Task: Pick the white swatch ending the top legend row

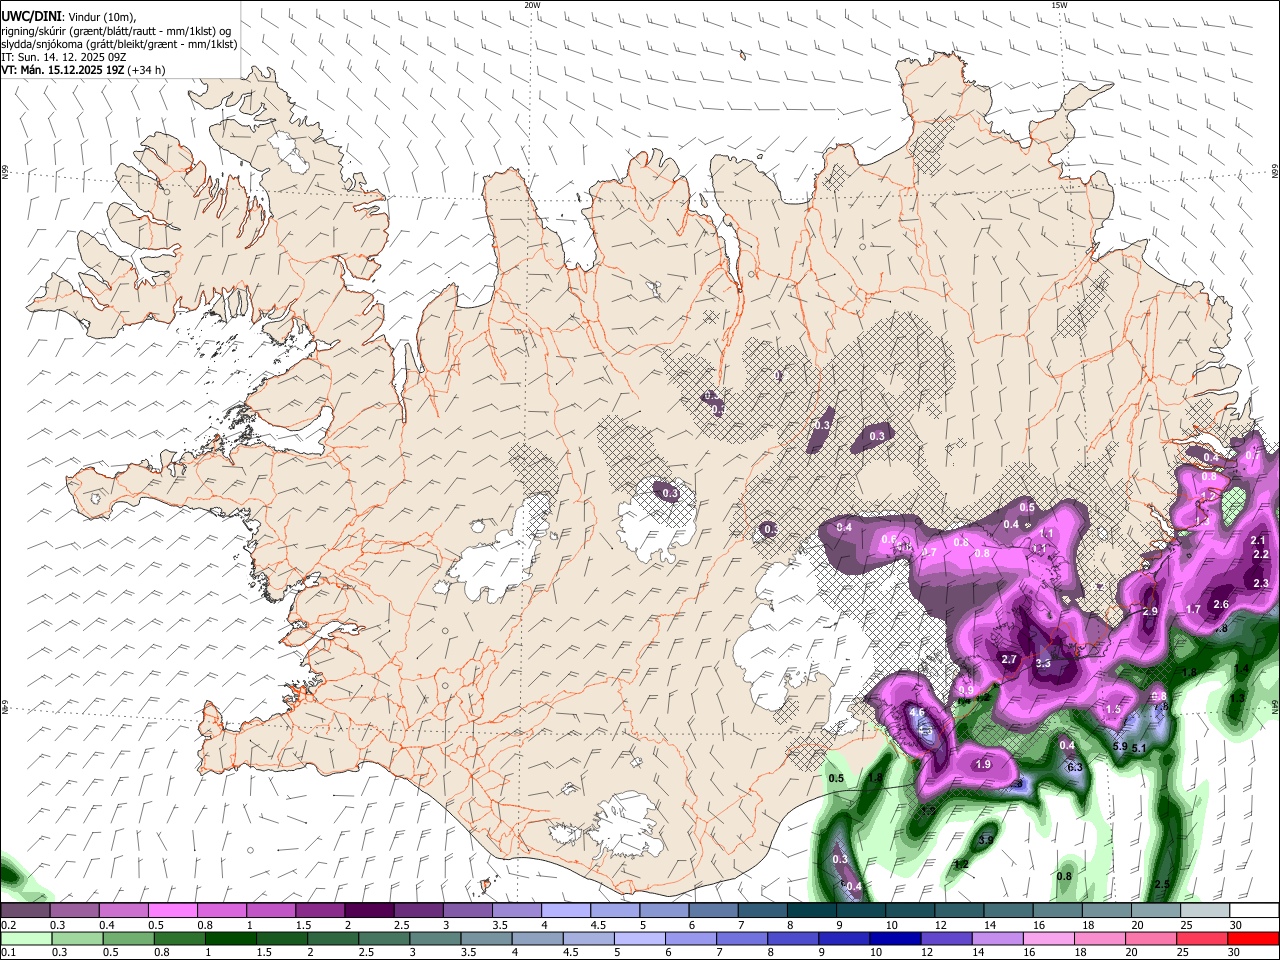Action: (x=1254, y=911)
